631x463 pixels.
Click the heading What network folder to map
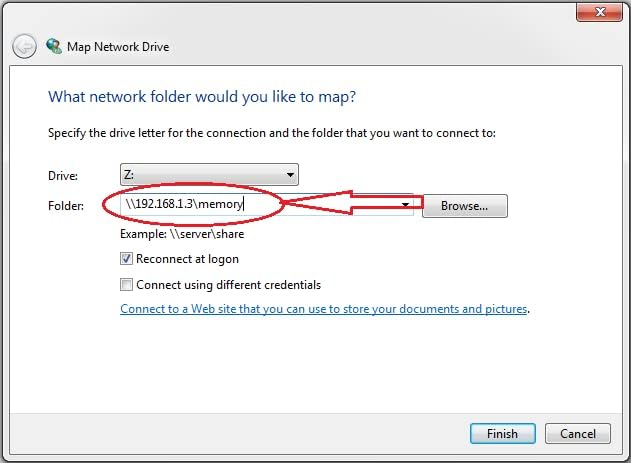(202, 98)
